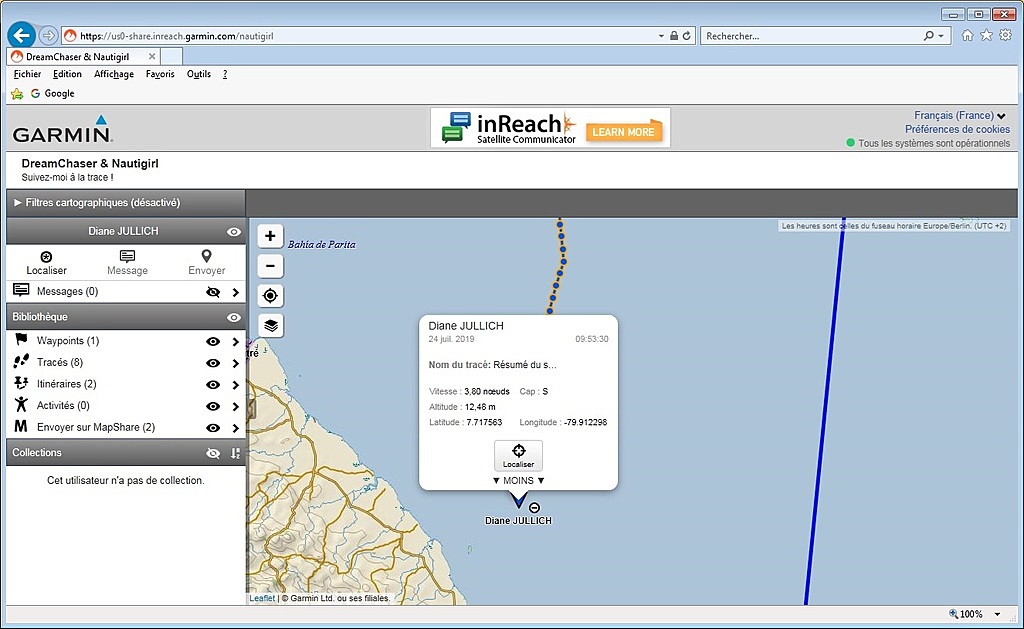Center map with the locate target button

tap(270, 296)
